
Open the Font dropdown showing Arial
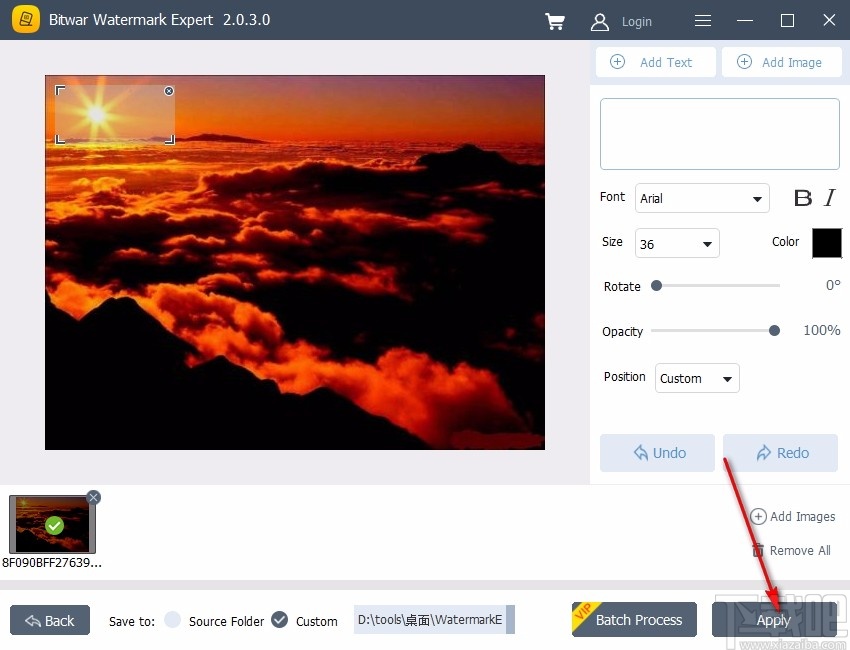point(702,198)
